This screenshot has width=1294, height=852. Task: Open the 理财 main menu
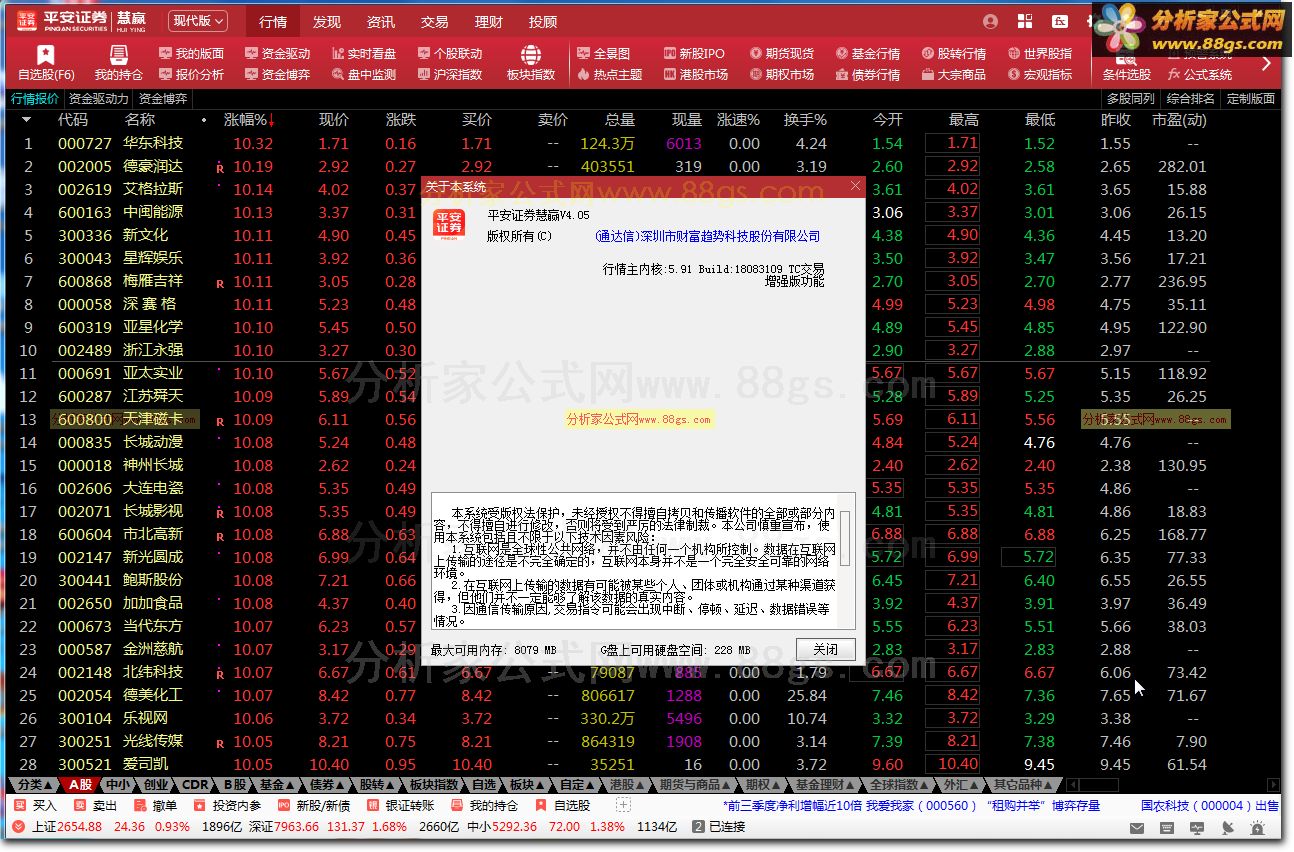tap(489, 22)
